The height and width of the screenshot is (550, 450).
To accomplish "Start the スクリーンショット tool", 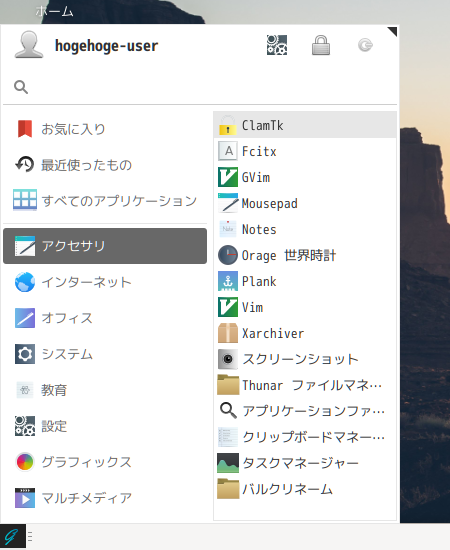I will click(305, 359).
